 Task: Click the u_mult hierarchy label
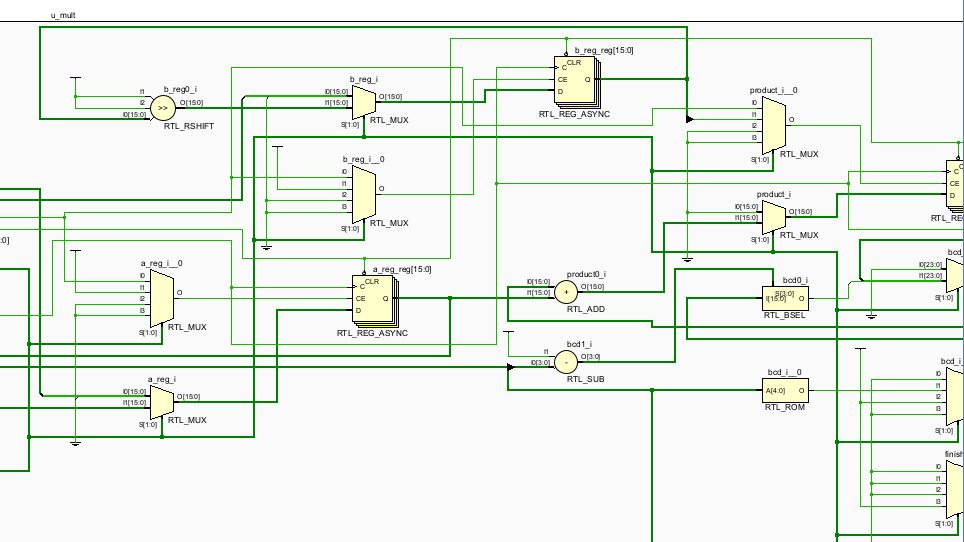63,15
